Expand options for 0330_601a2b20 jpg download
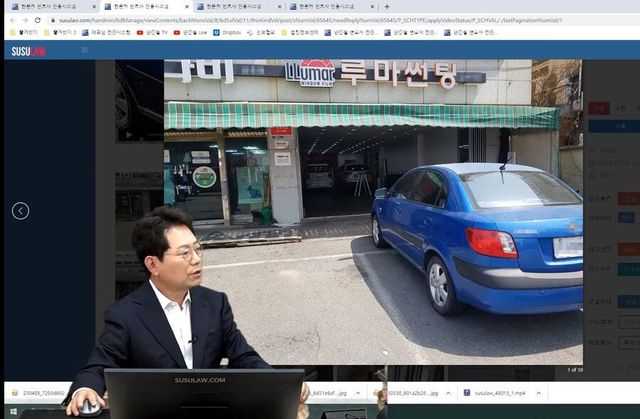640x419 pixels. pos(447,393)
